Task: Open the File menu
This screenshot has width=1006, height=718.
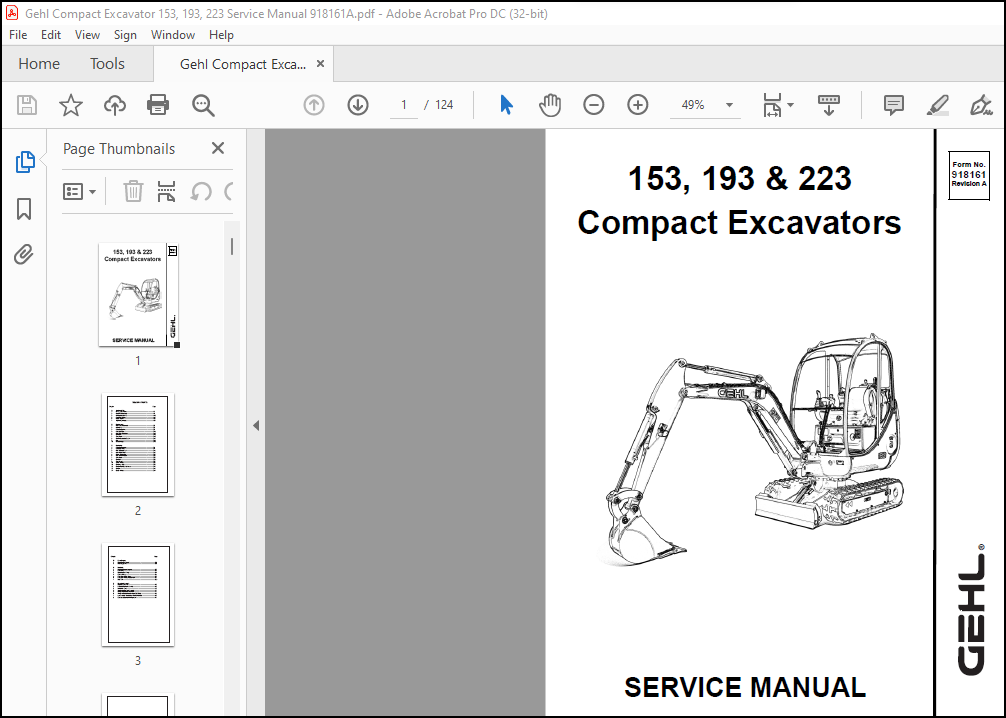Action: 18,35
